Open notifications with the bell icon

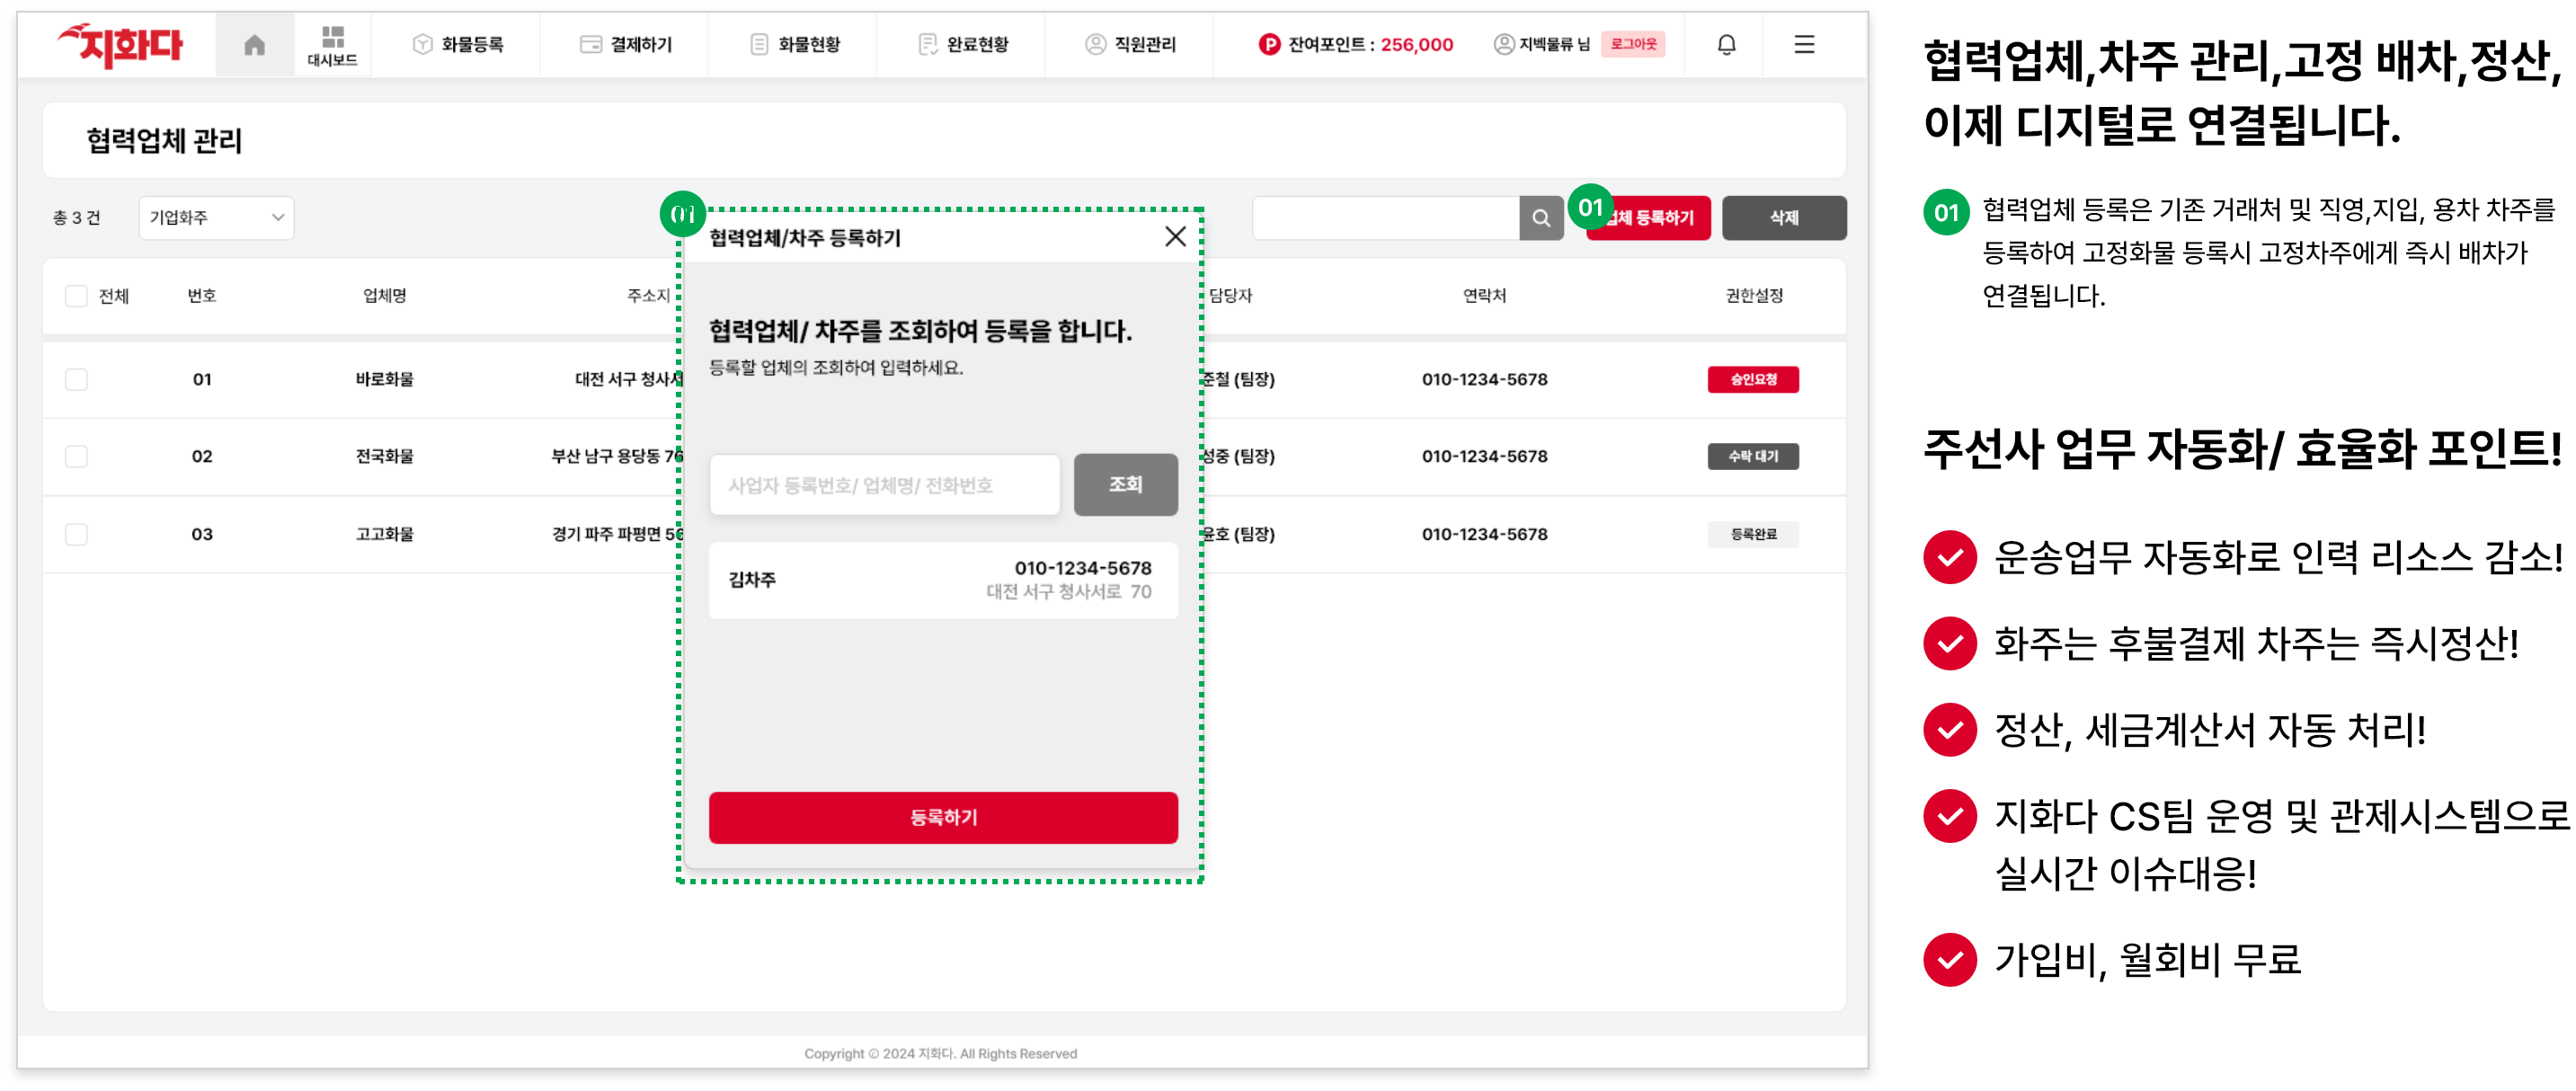[1725, 44]
